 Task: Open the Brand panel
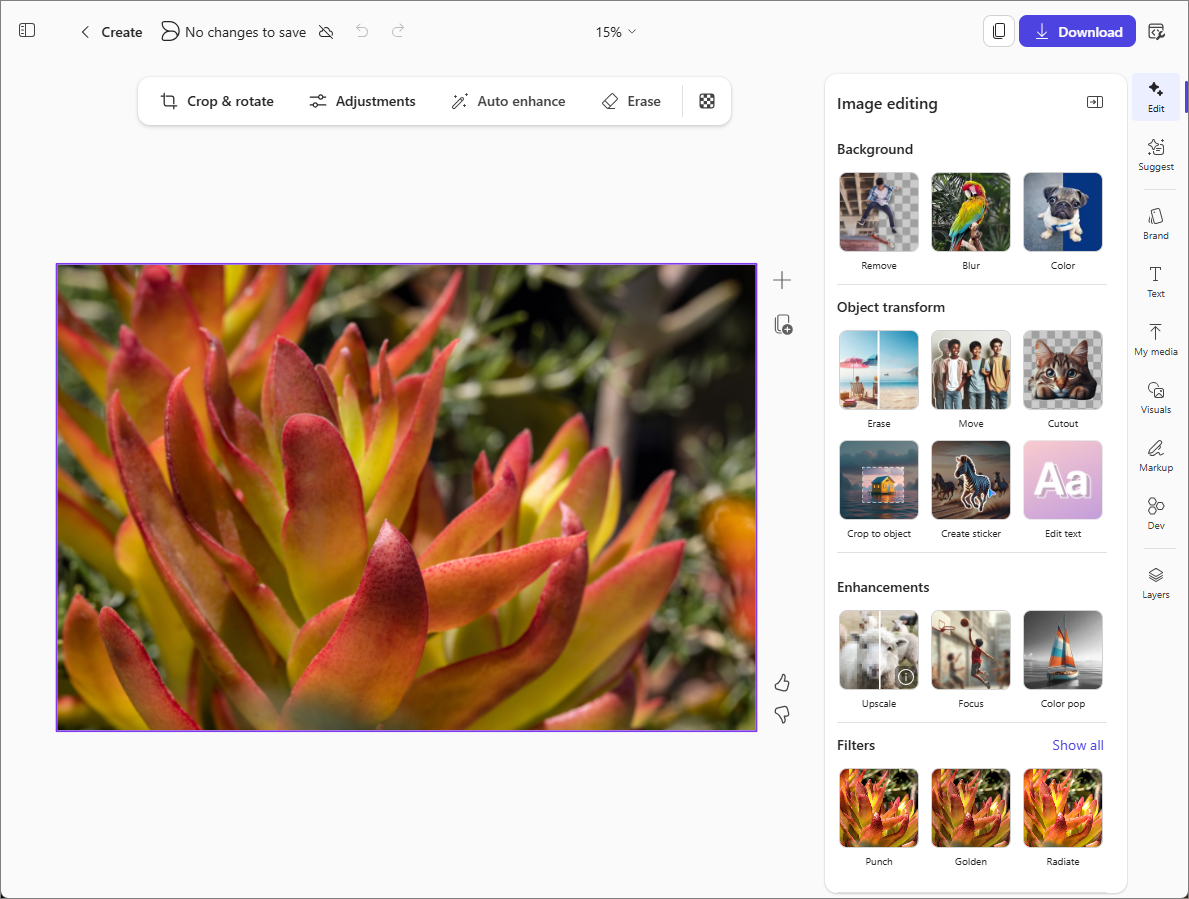pos(1155,224)
